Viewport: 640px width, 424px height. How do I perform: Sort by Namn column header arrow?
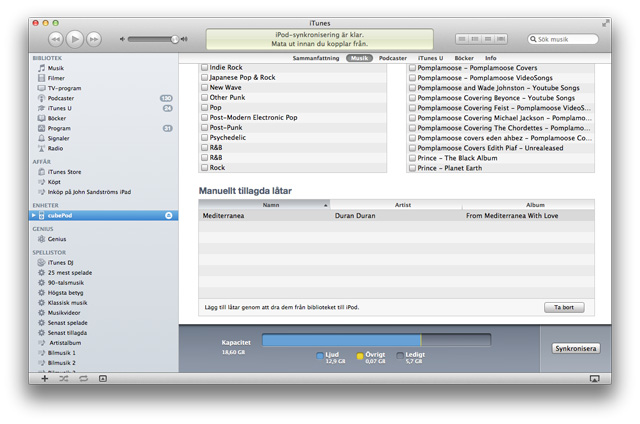(x=326, y=205)
